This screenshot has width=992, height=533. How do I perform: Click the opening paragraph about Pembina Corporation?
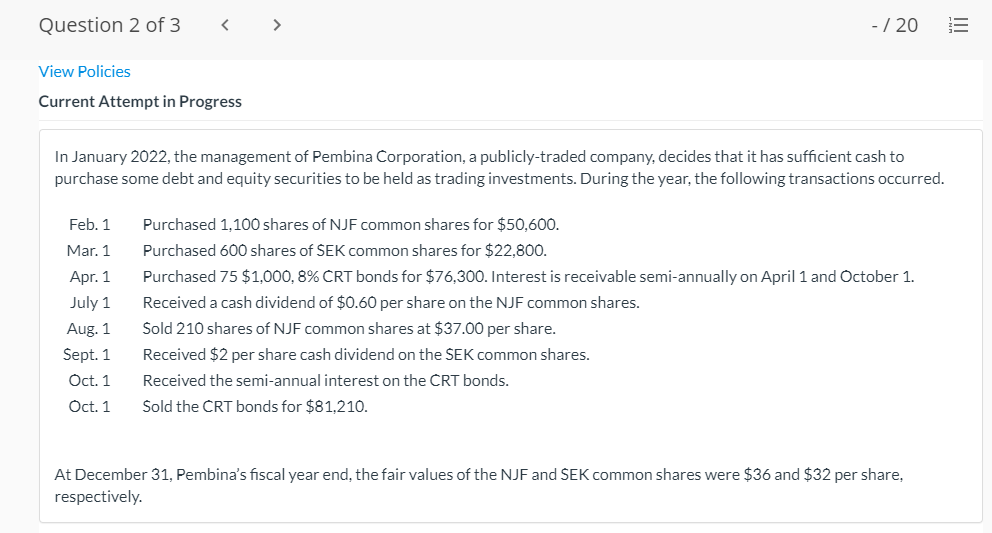498,168
